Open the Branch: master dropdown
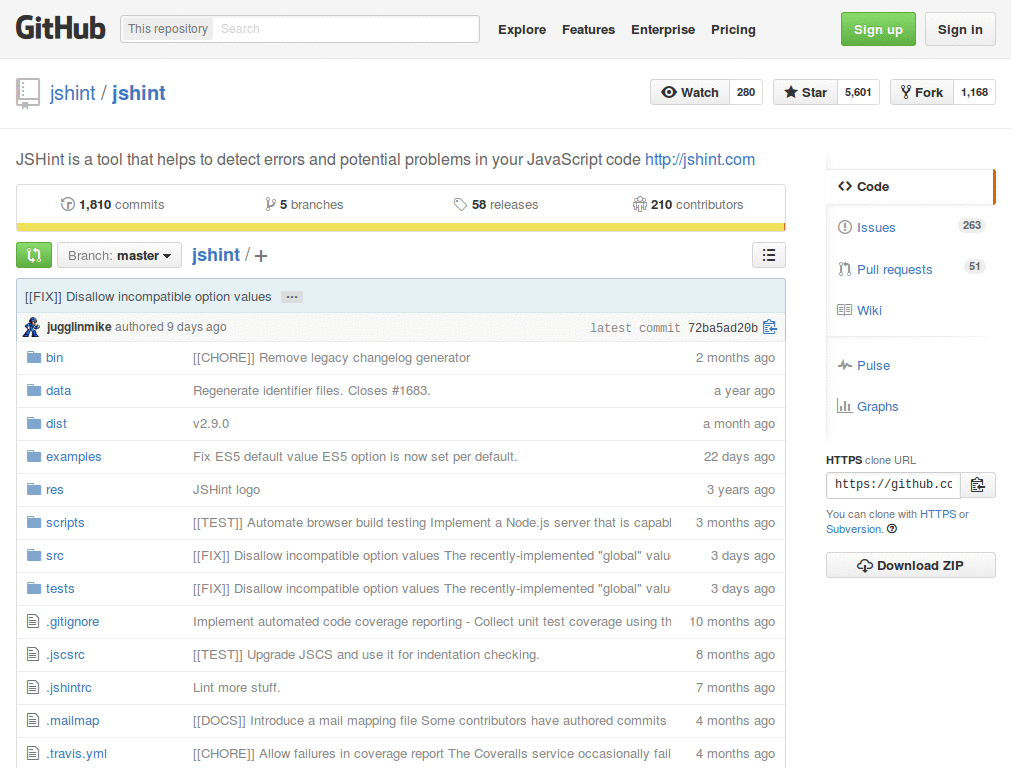This screenshot has width=1024, height=768. click(x=120, y=255)
